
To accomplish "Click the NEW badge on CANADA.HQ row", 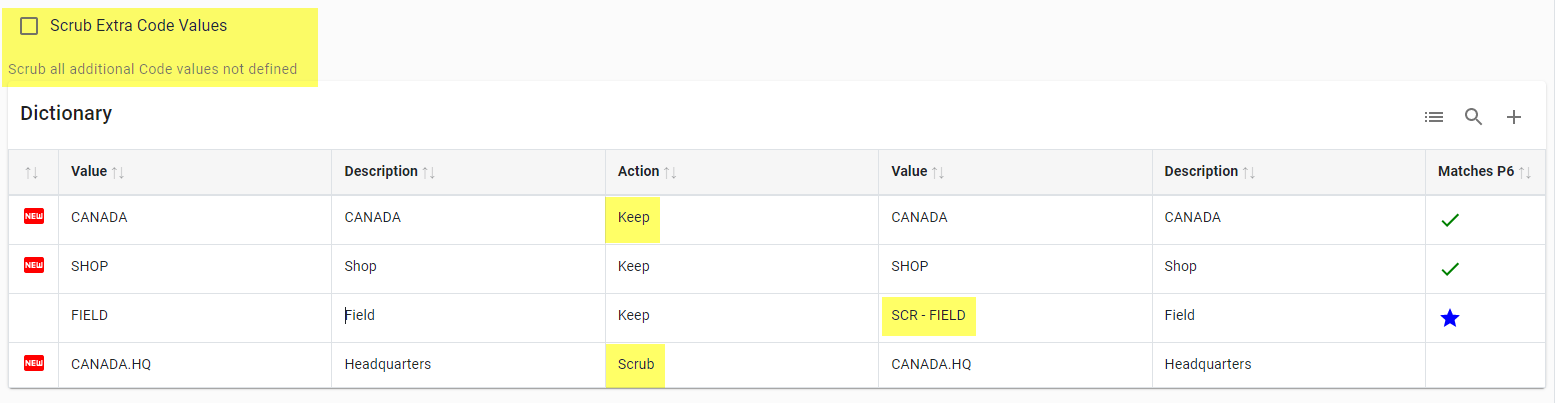I will [x=33, y=364].
